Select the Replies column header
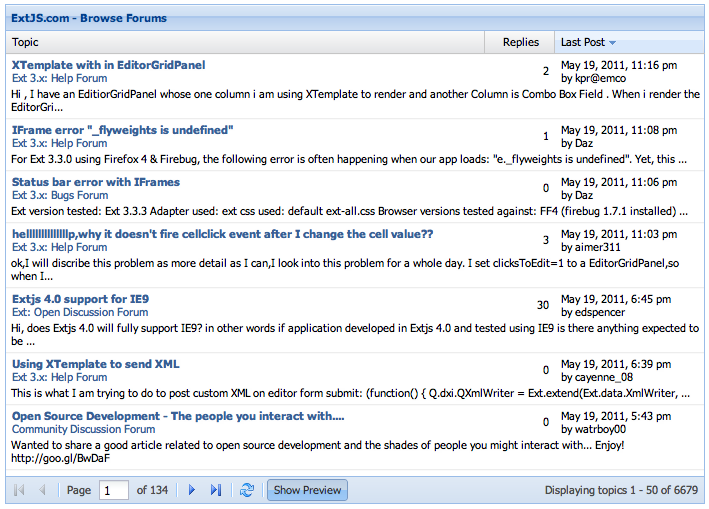709x509 pixels. coord(520,42)
